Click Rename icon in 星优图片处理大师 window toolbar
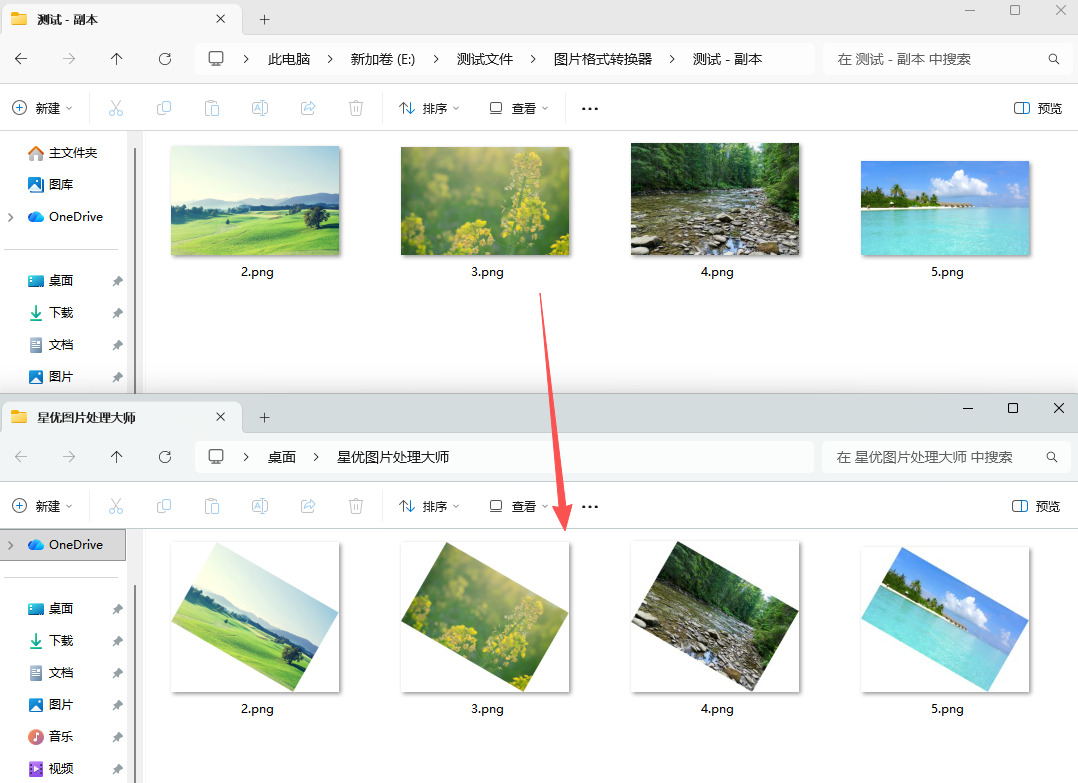The width and height of the screenshot is (1078, 783). [x=260, y=506]
